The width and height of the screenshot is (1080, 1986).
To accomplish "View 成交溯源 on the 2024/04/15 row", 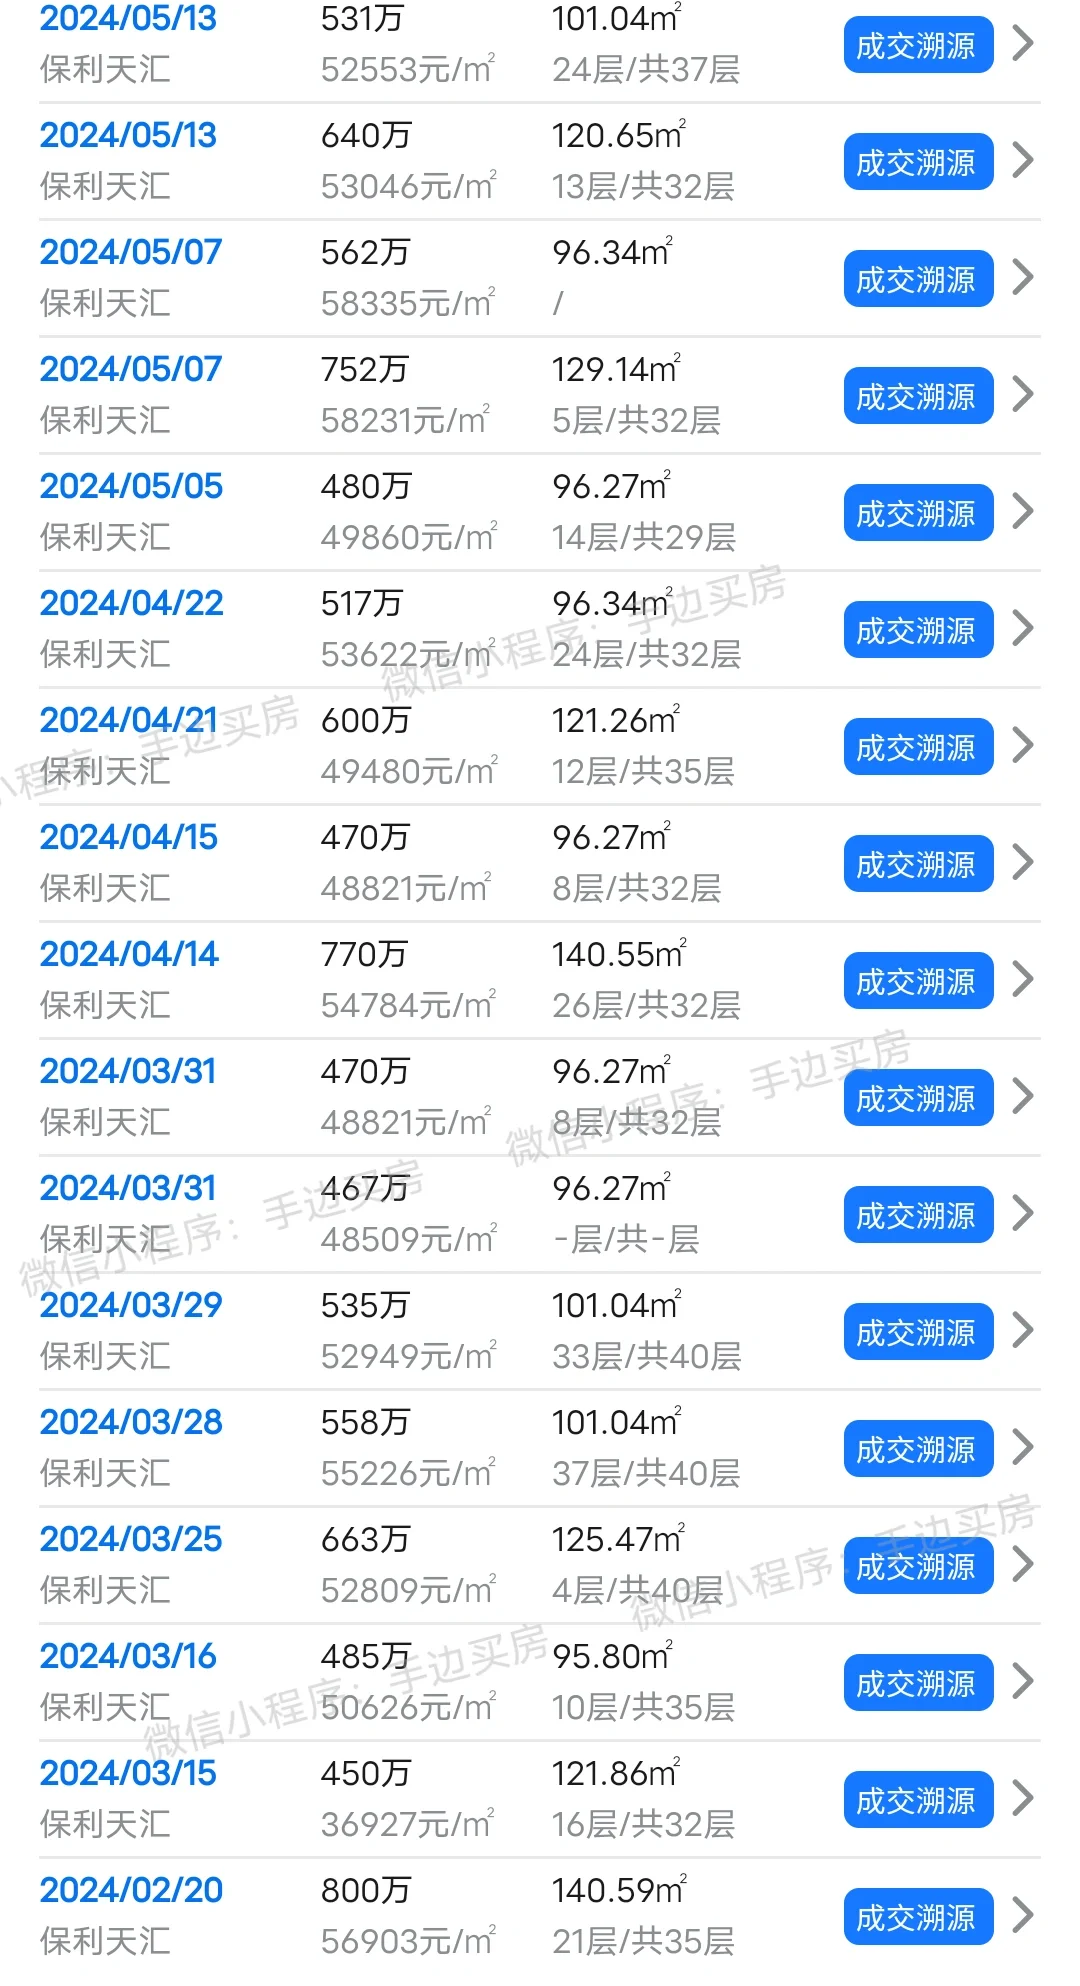I will click(918, 864).
